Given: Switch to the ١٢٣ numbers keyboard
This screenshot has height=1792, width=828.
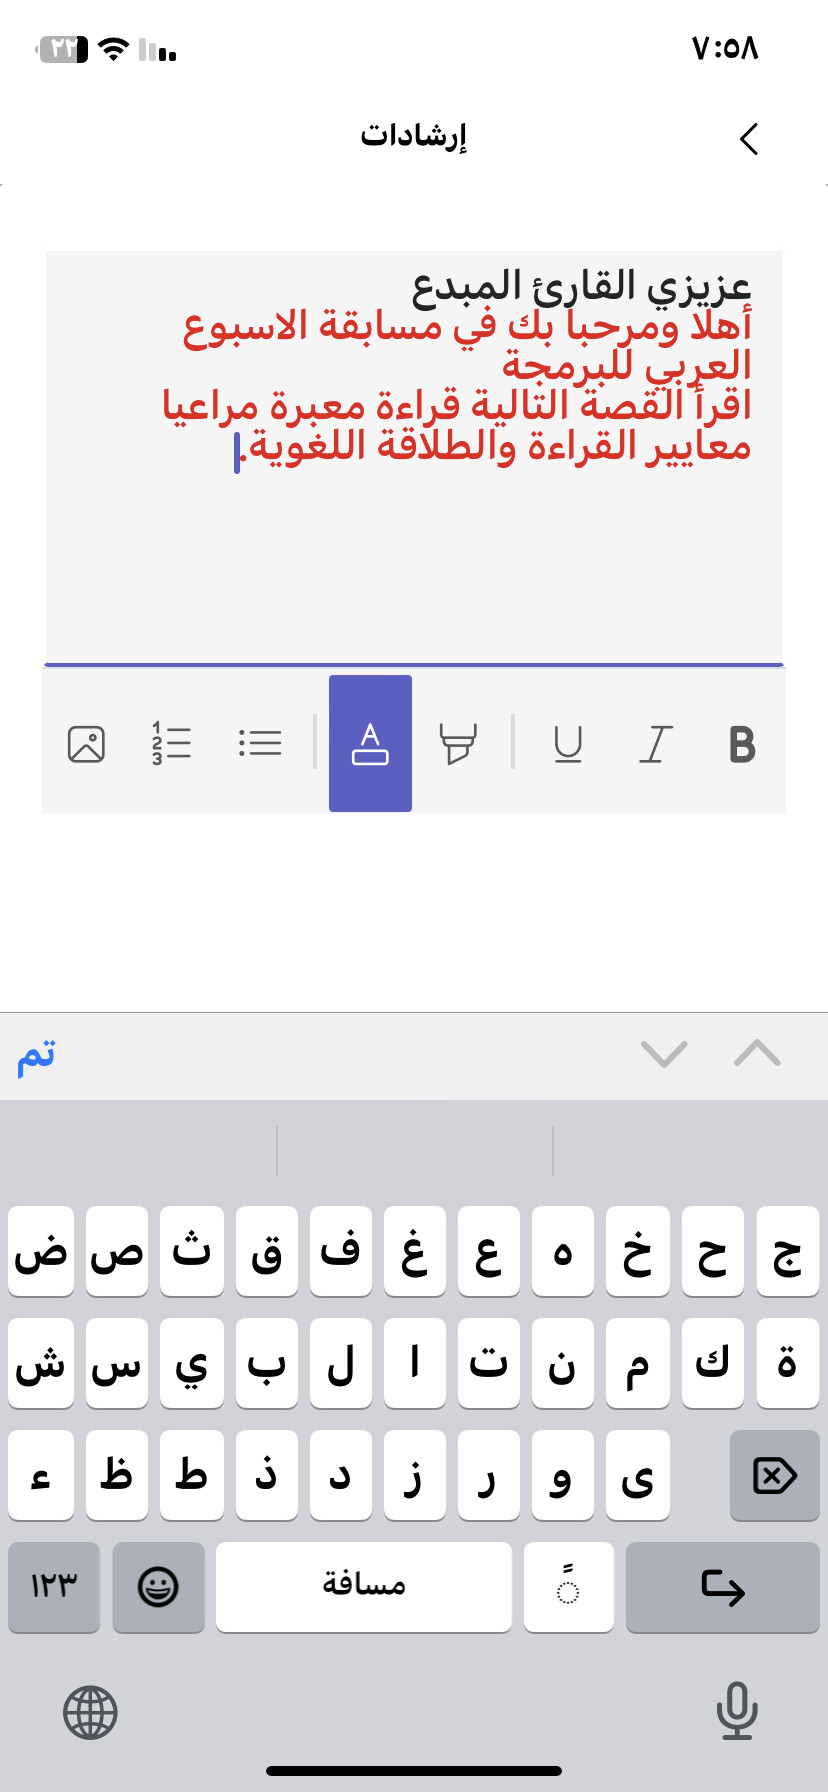Looking at the screenshot, I should [54, 1587].
